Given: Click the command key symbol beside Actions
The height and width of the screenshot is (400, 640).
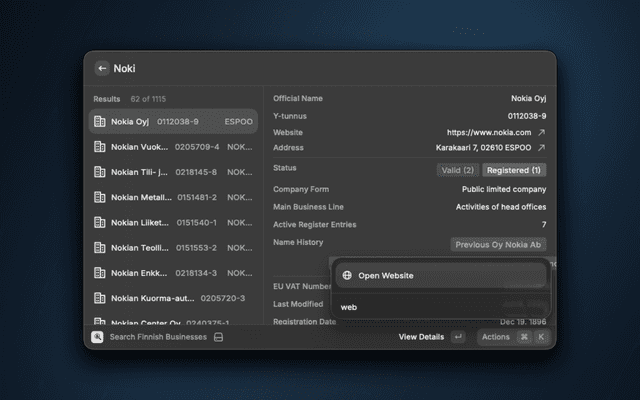Looking at the screenshot, I should [524, 337].
